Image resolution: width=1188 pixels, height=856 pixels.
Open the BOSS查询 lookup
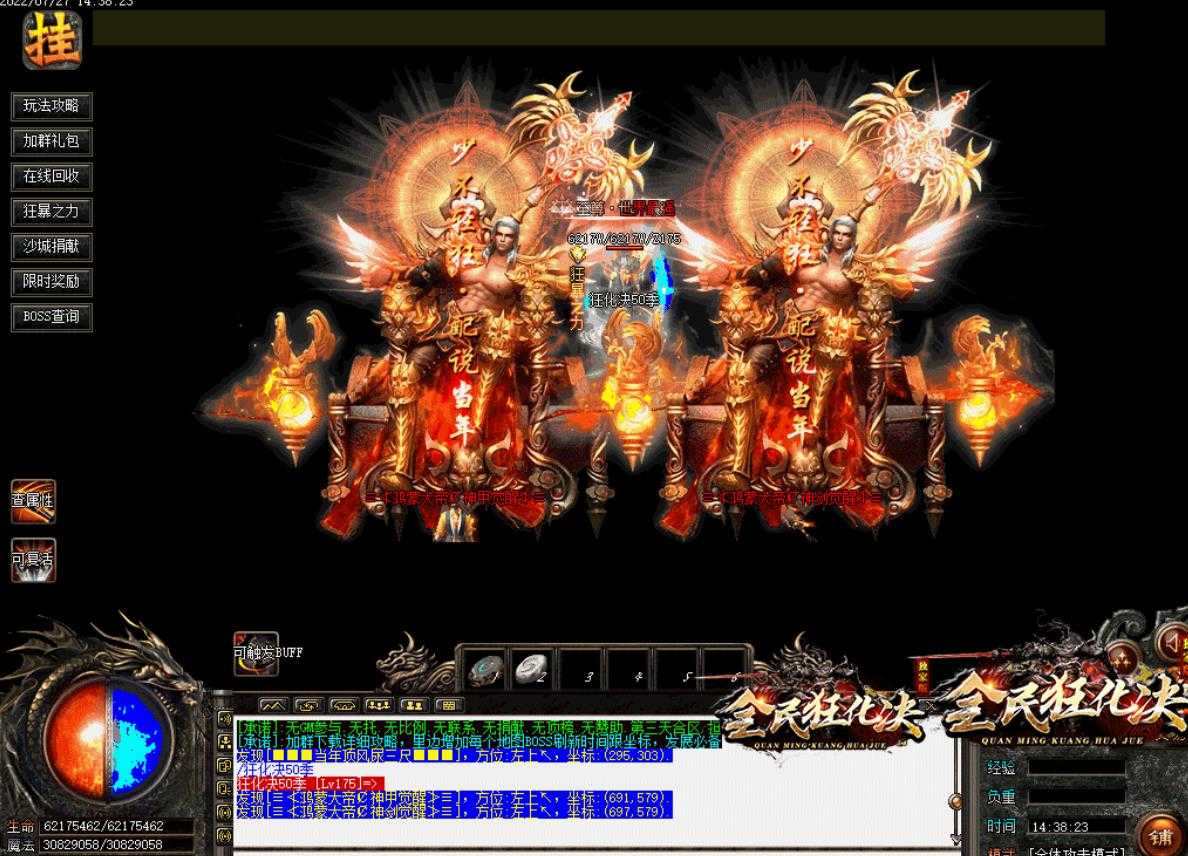click(x=51, y=317)
